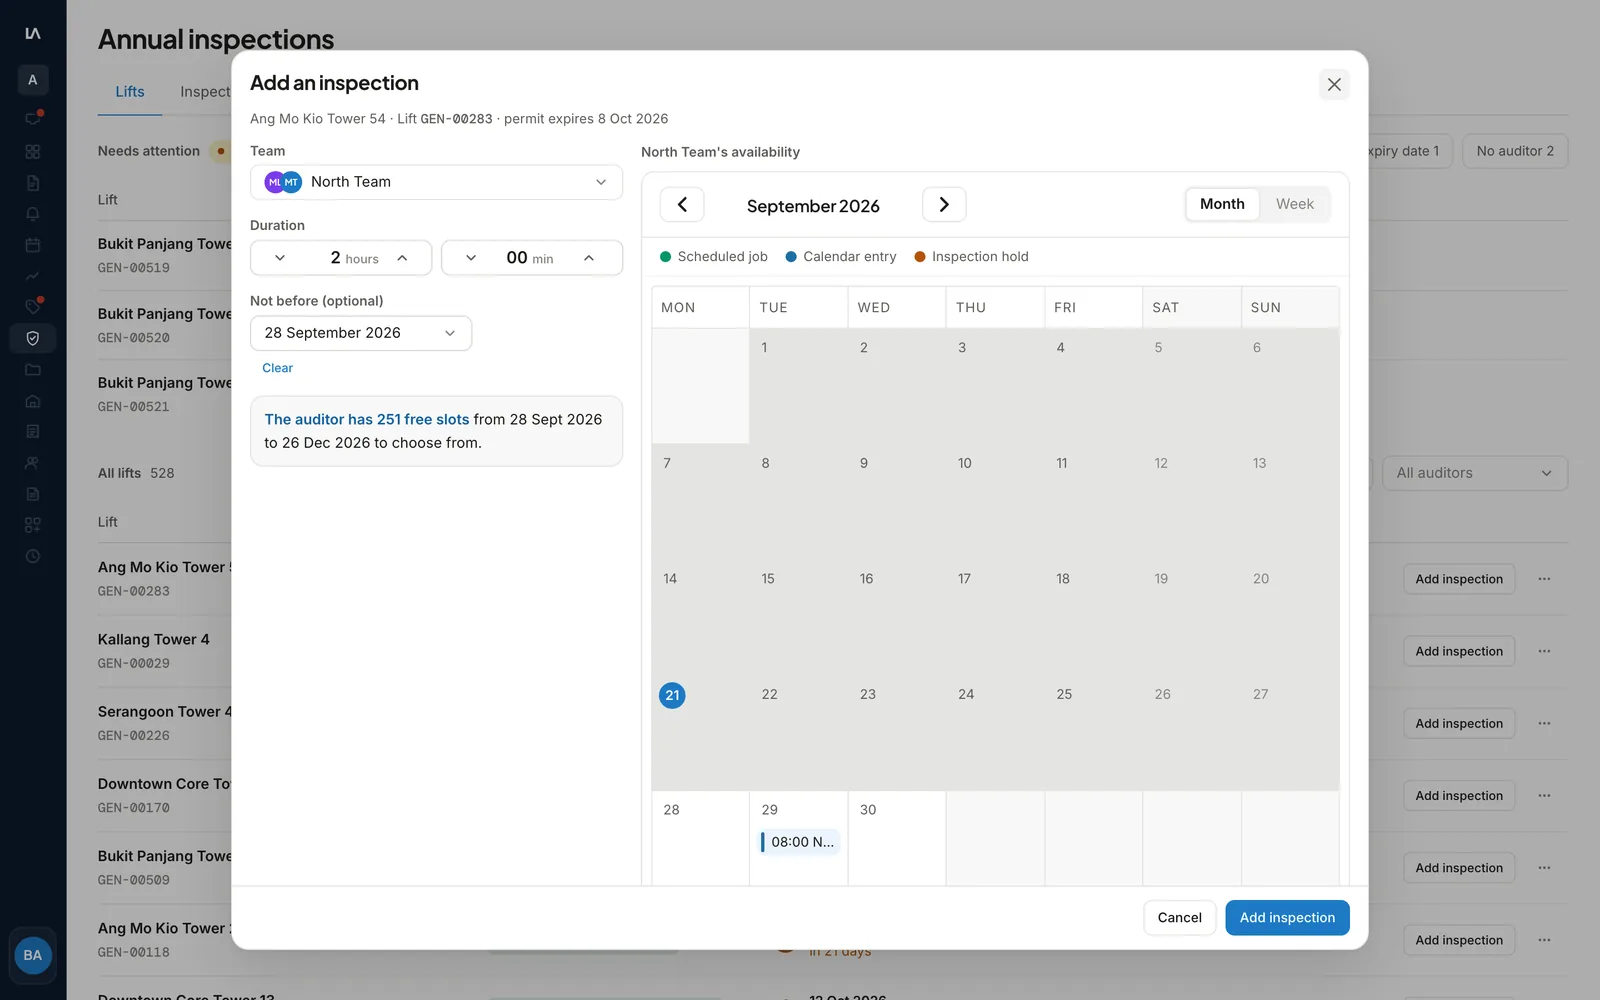1600x1000 pixels.
Task: Open the calendar icon in sidebar
Action: pos(32,245)
